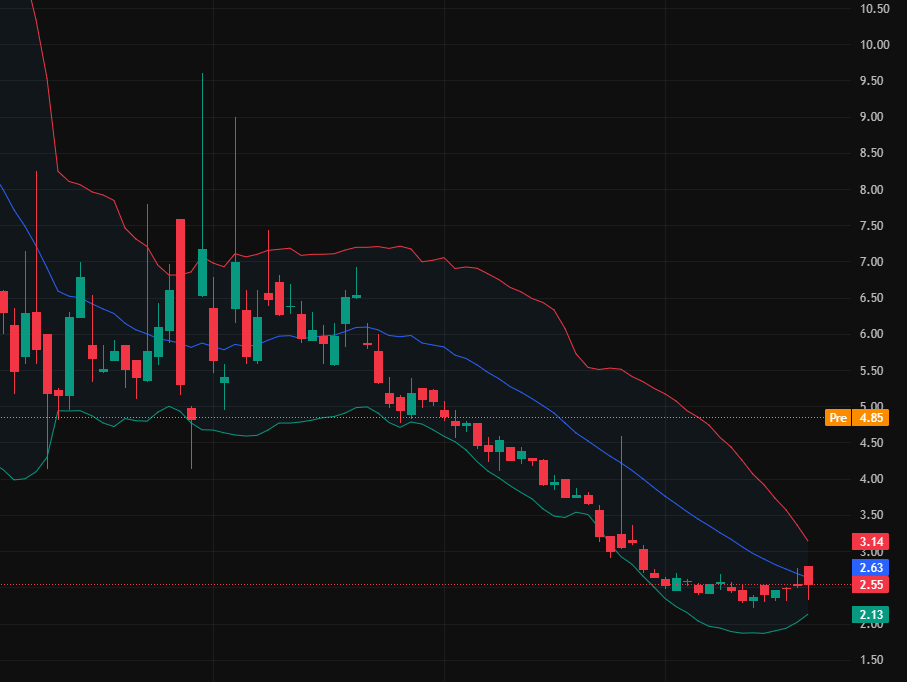Click the red 3.14 upper band value

click(x=871, y=542)
